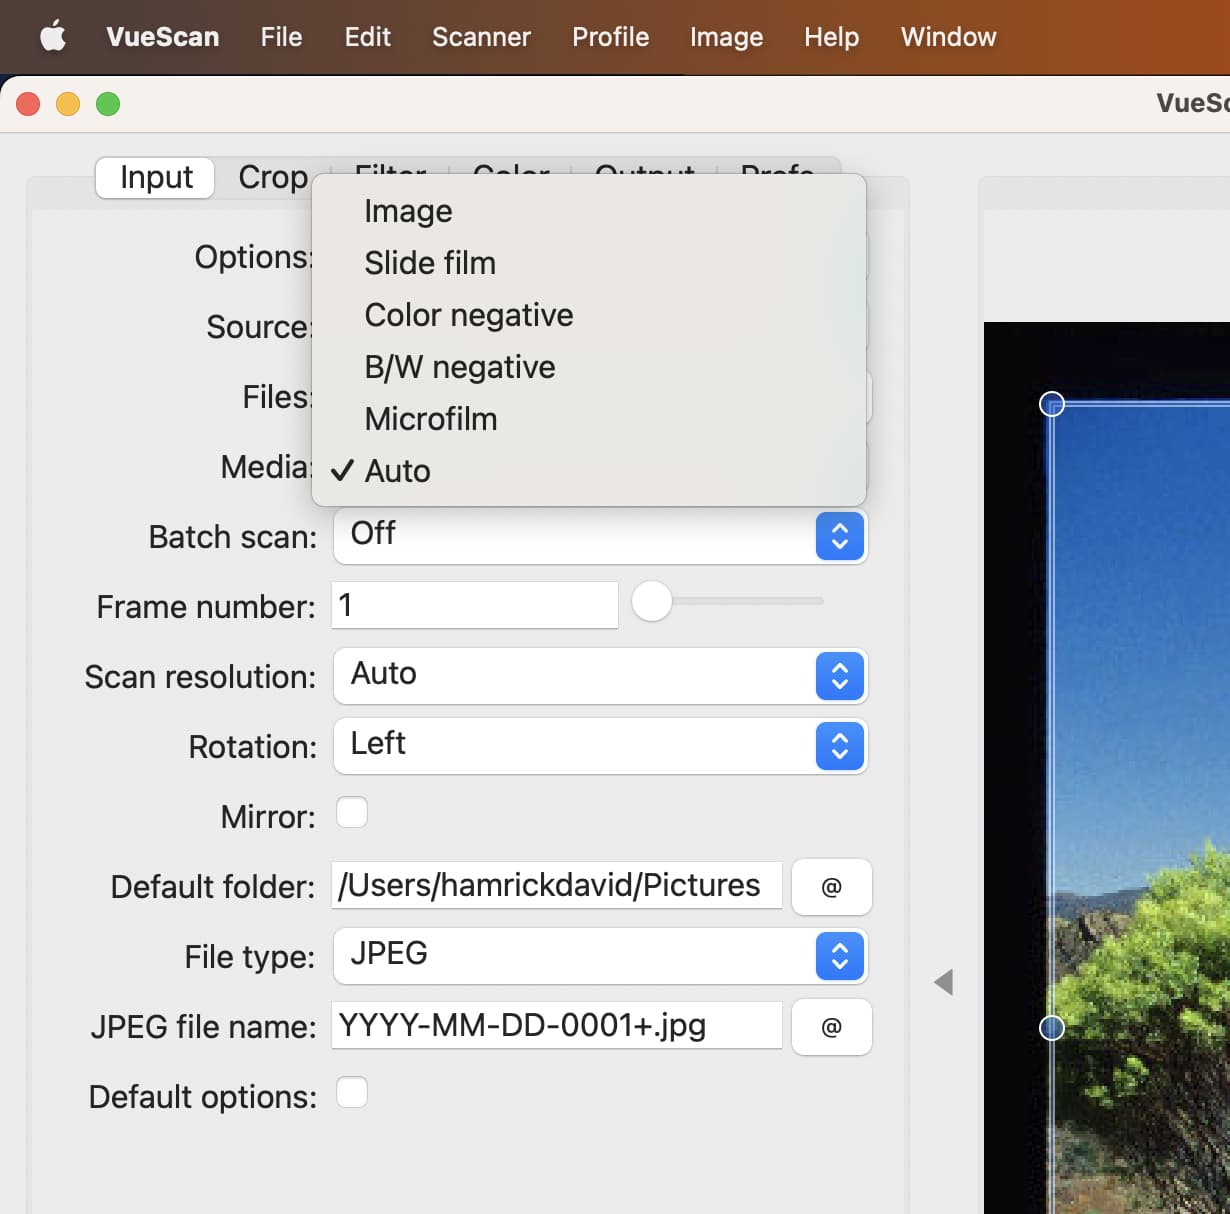Open the Scanner menu in menu bar

point(481,37)
